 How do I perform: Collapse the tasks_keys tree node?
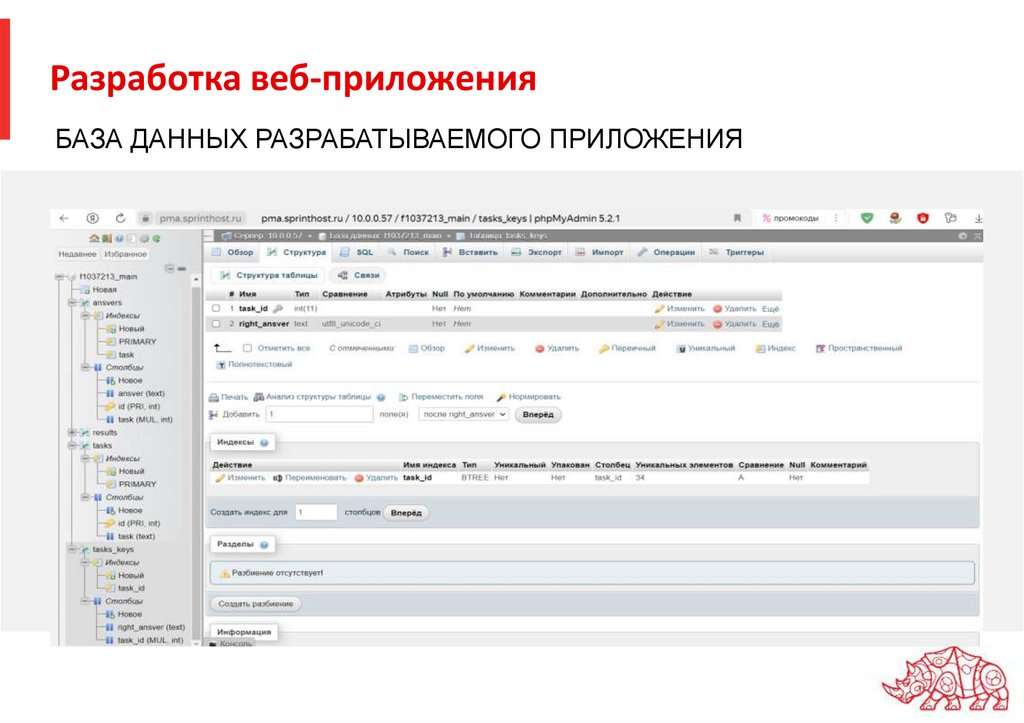click(71, 549)
